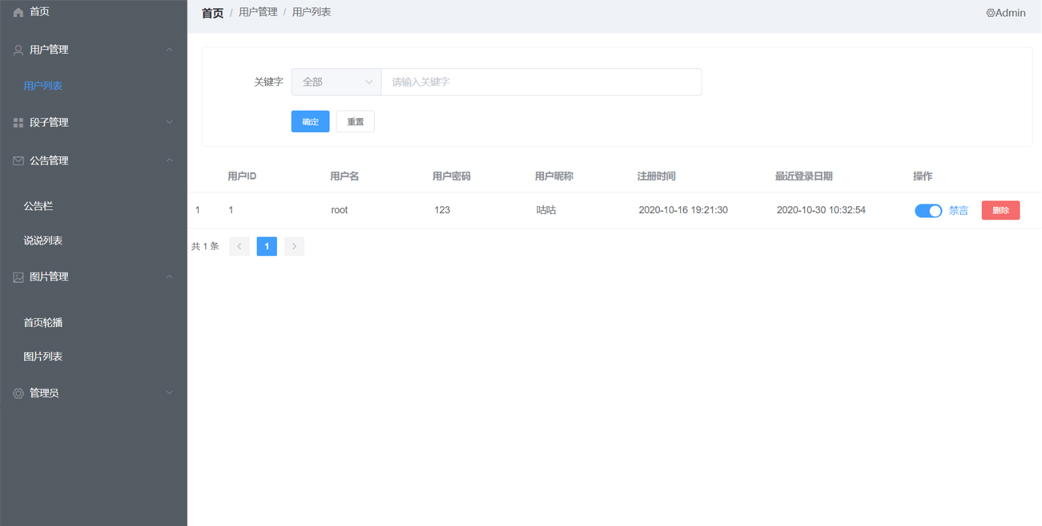Collapse the 用户管理 menu section

tap(169, 50)
